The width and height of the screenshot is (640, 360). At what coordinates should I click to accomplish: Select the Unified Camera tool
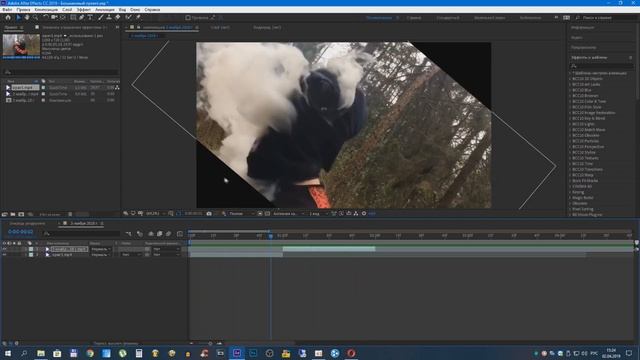point(54,18)
